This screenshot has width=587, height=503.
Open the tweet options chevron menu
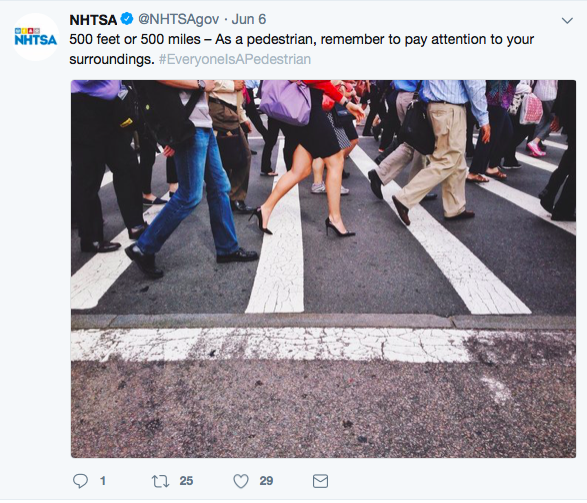tap(567, 21)
